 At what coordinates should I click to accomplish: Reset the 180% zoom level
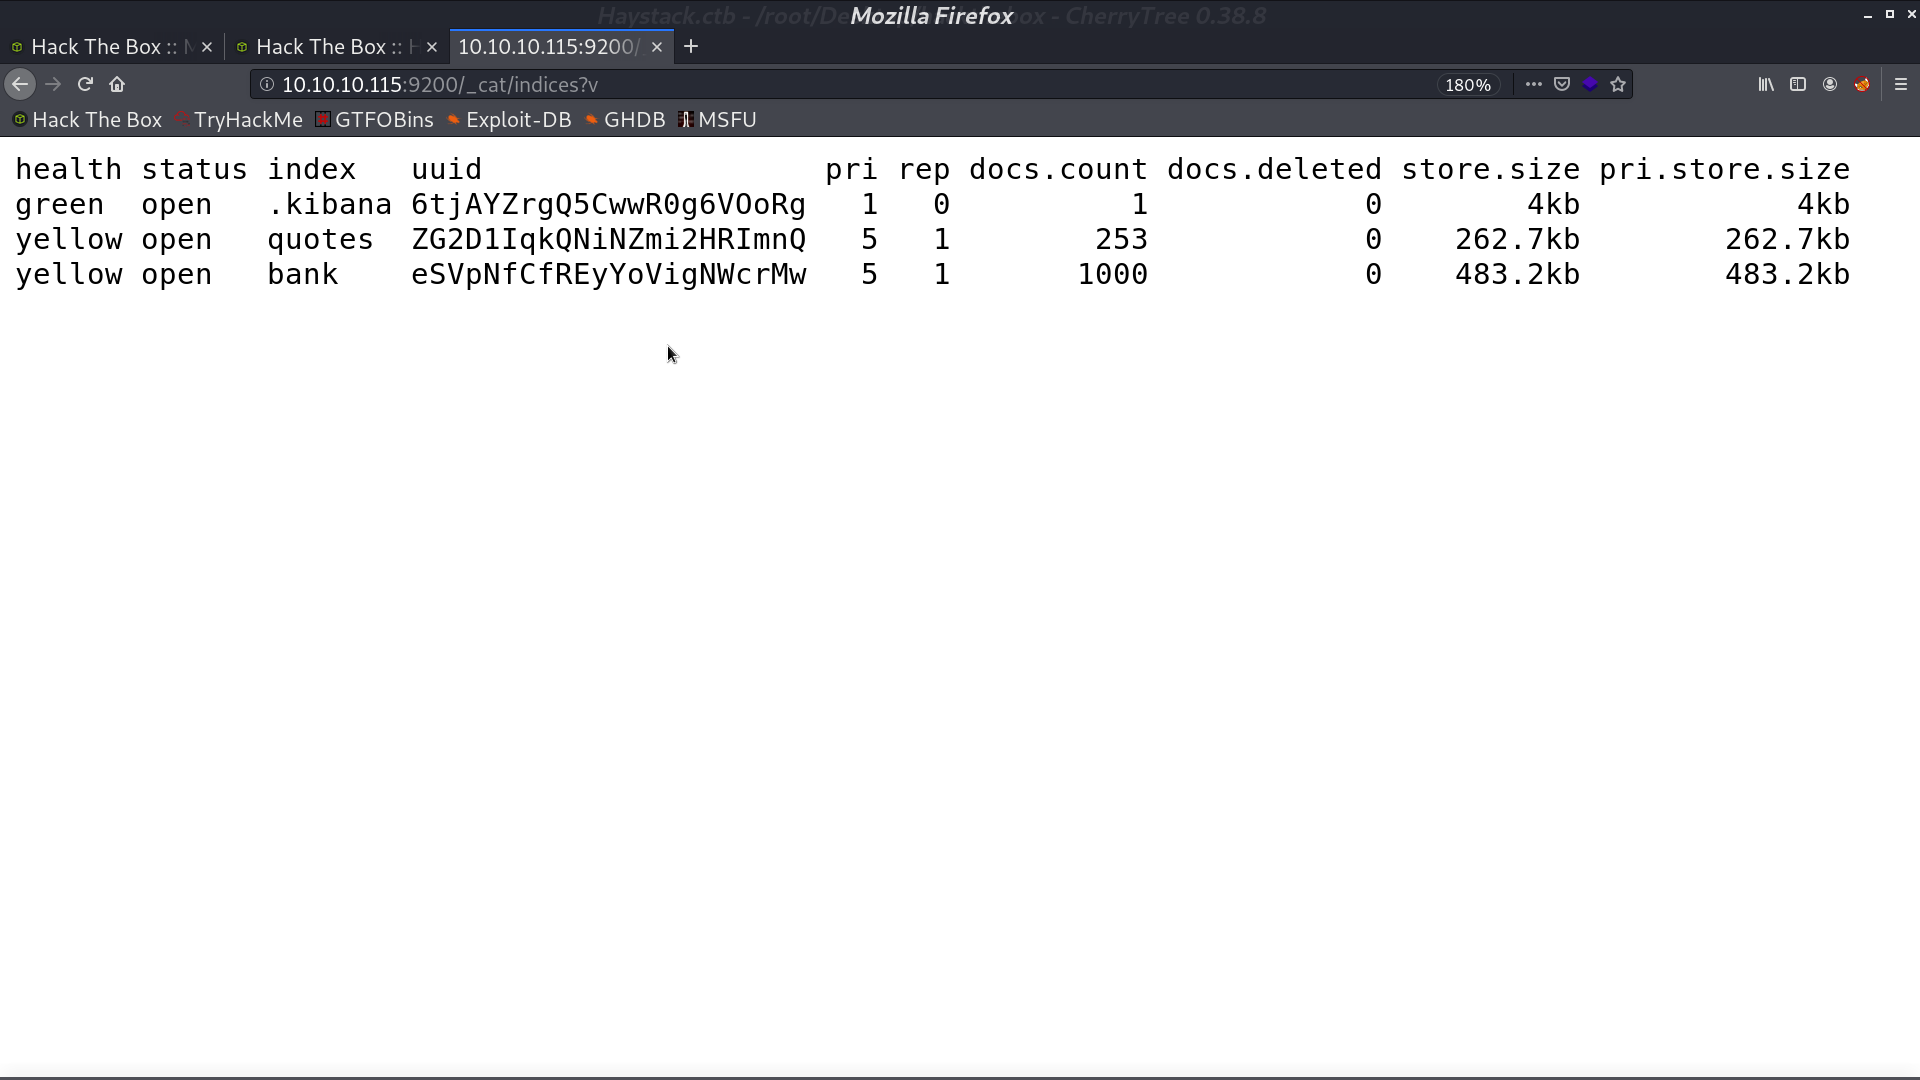click(1467, 85)
